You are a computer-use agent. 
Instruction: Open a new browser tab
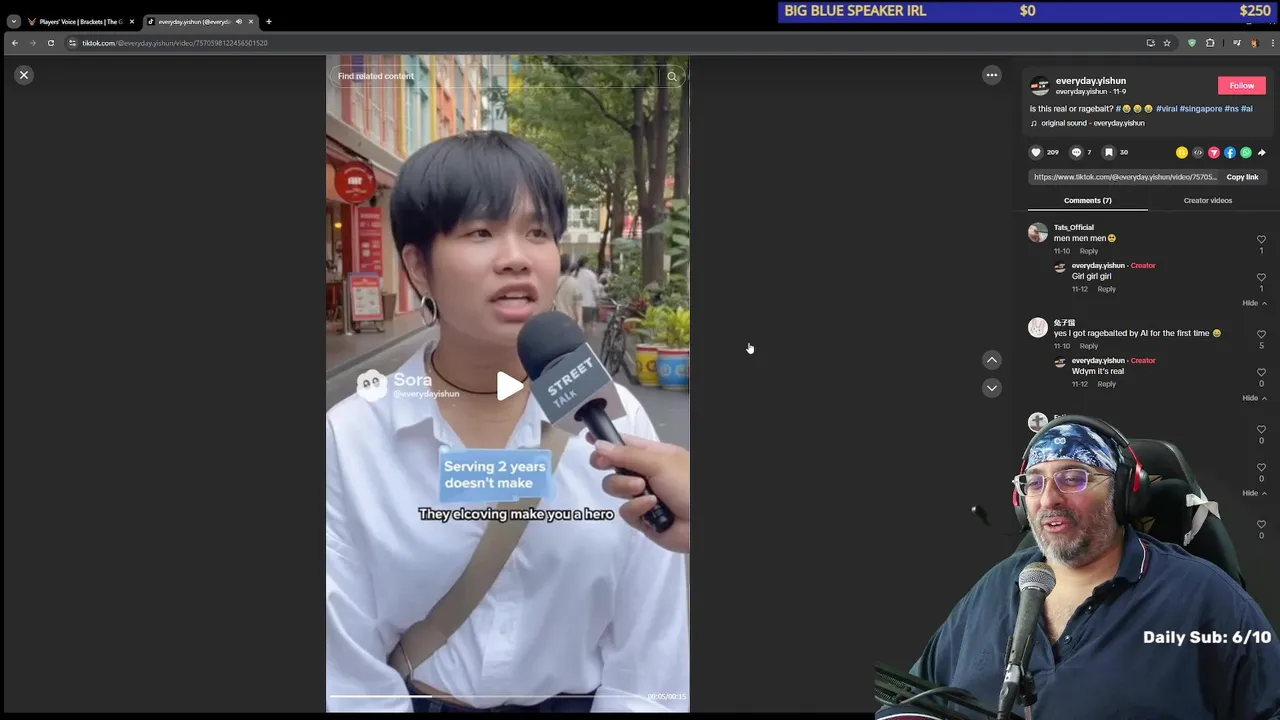(x=268, y=21)
